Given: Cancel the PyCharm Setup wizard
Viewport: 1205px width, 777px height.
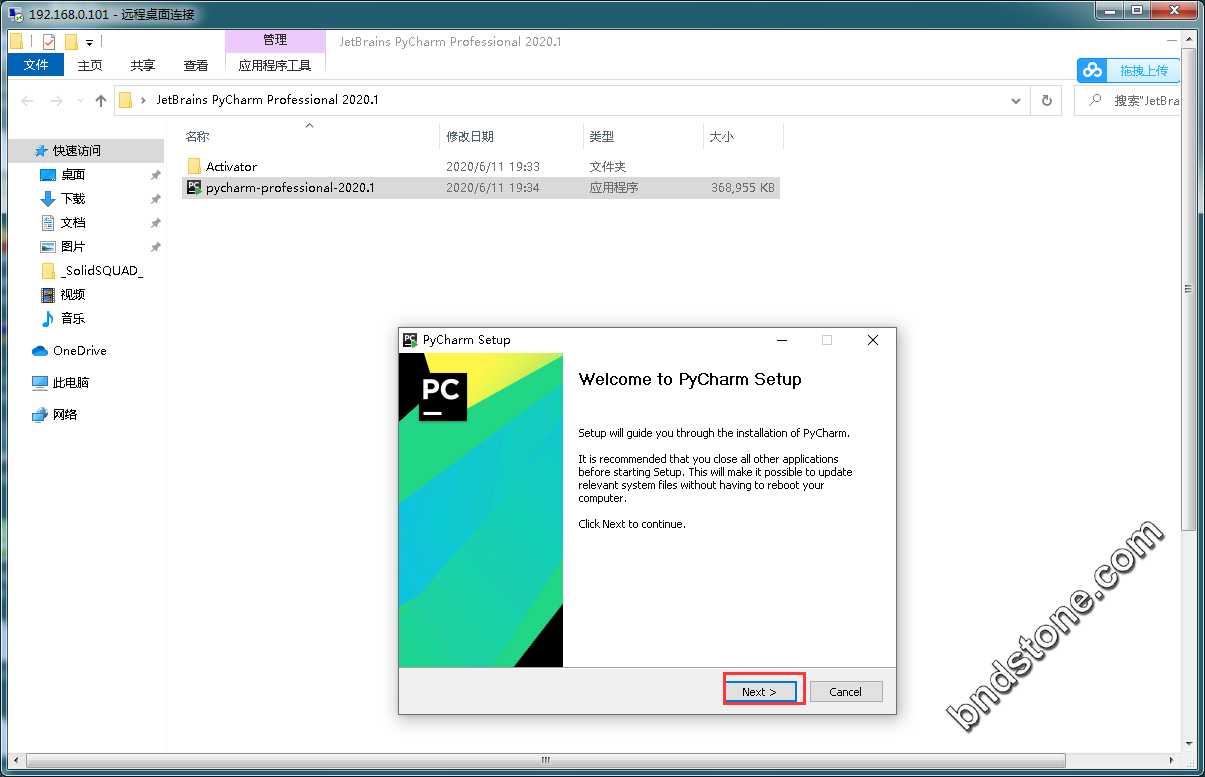Looking at the screenshot, I should point(845,691).
